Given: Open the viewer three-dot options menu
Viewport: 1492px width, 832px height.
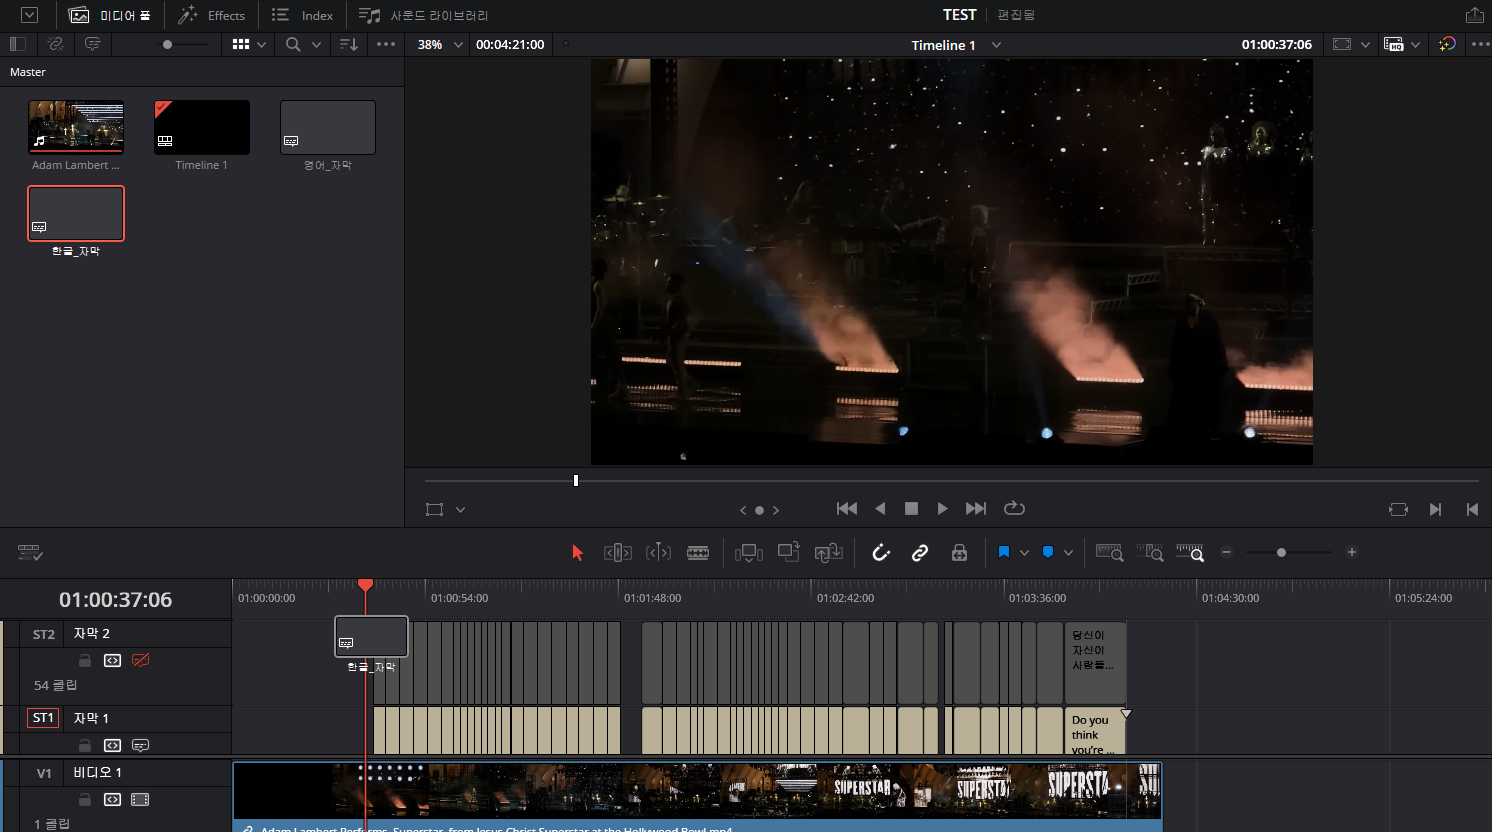Looking at the screenshot, I should [x=1480, y=44].
